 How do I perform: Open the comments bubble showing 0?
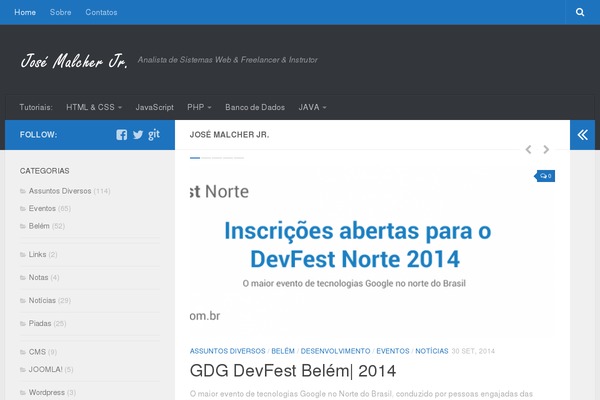pos(545,176)
